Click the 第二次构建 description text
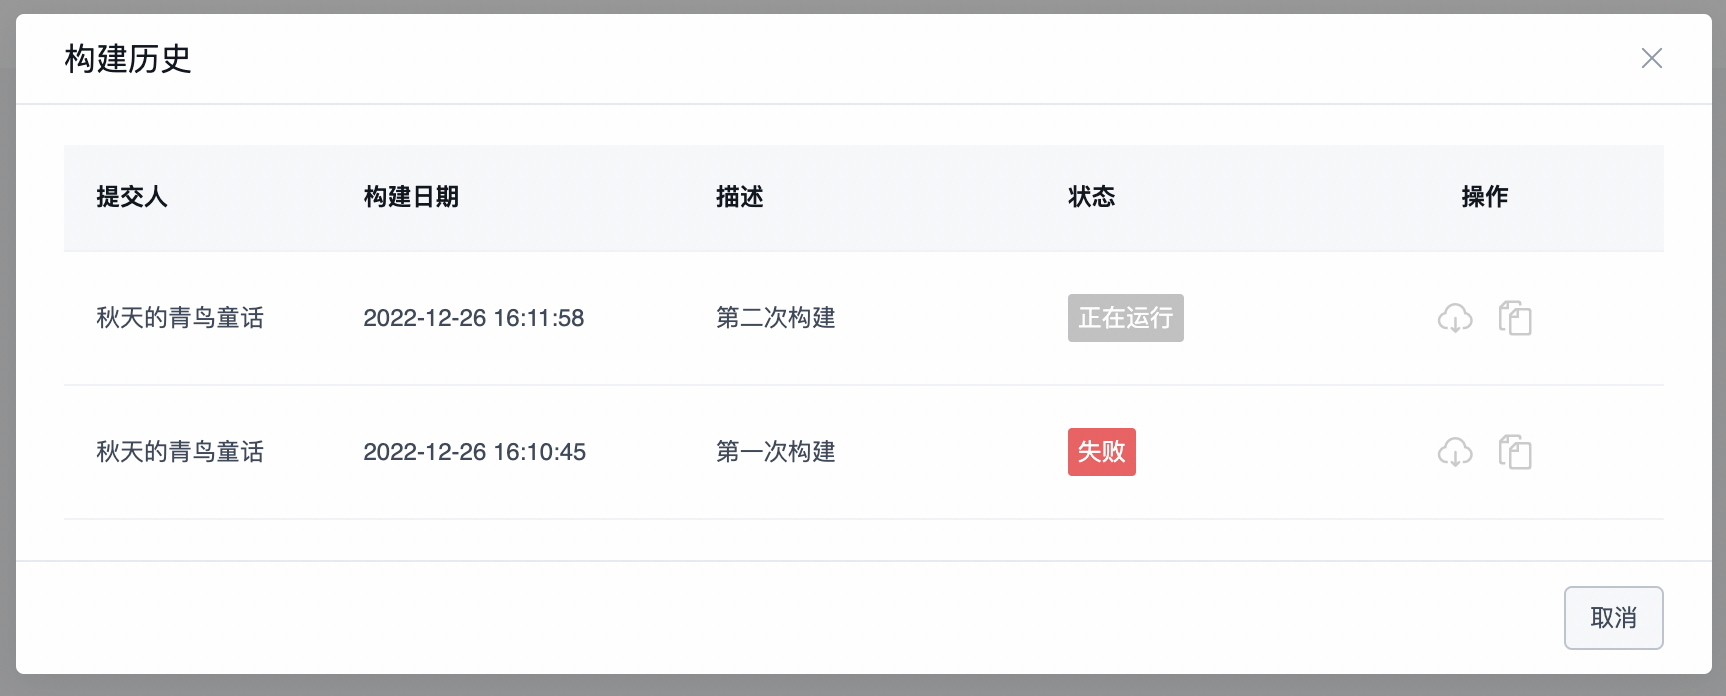 [775, 318]
